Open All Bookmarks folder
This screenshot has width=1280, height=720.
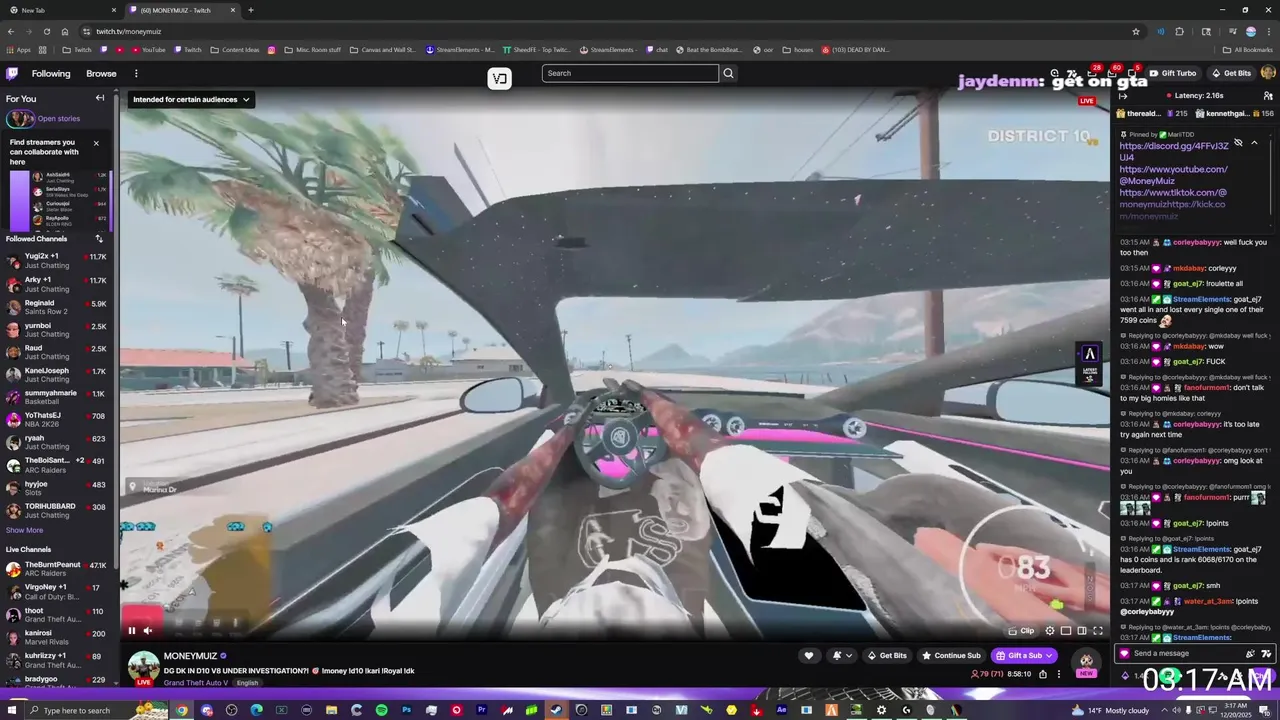(1247, 50)
